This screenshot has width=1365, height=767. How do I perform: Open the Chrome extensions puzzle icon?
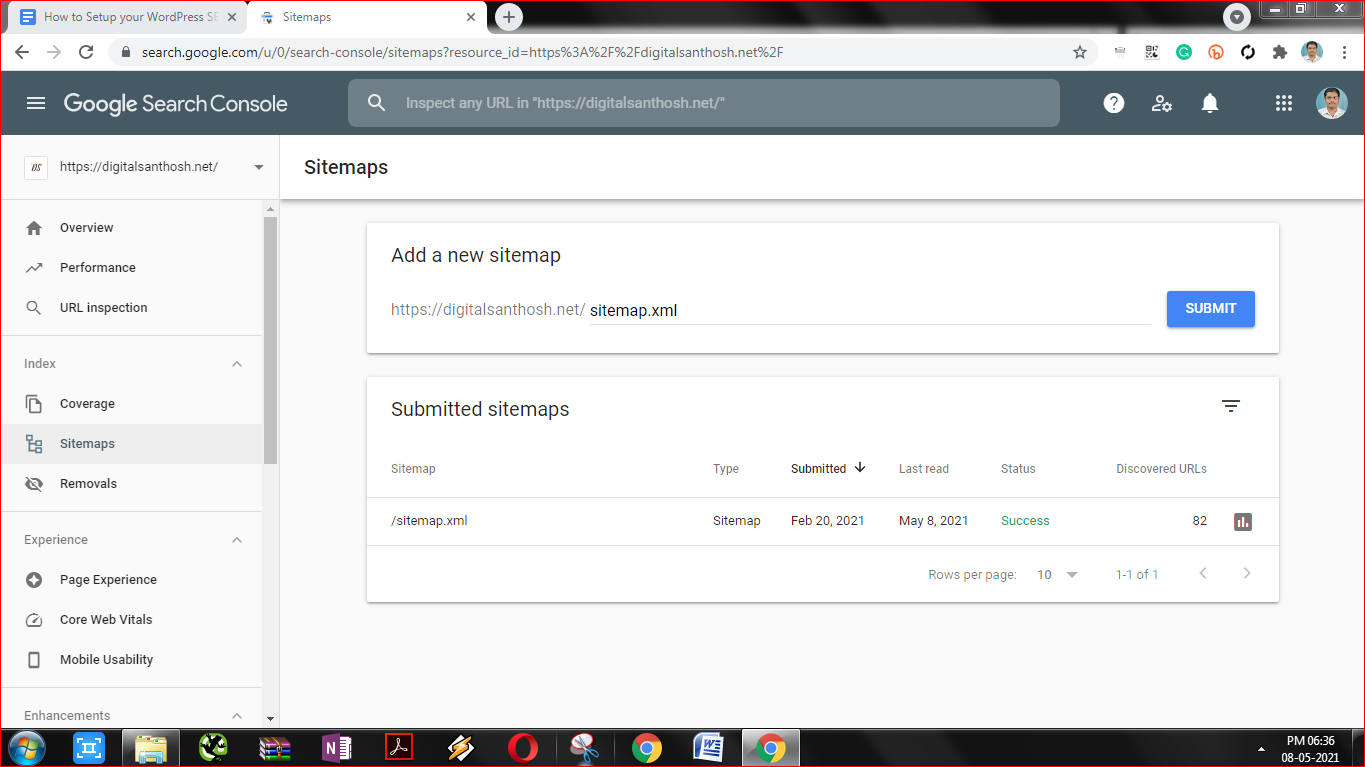pyautogui.click(x=1280, y=52)
